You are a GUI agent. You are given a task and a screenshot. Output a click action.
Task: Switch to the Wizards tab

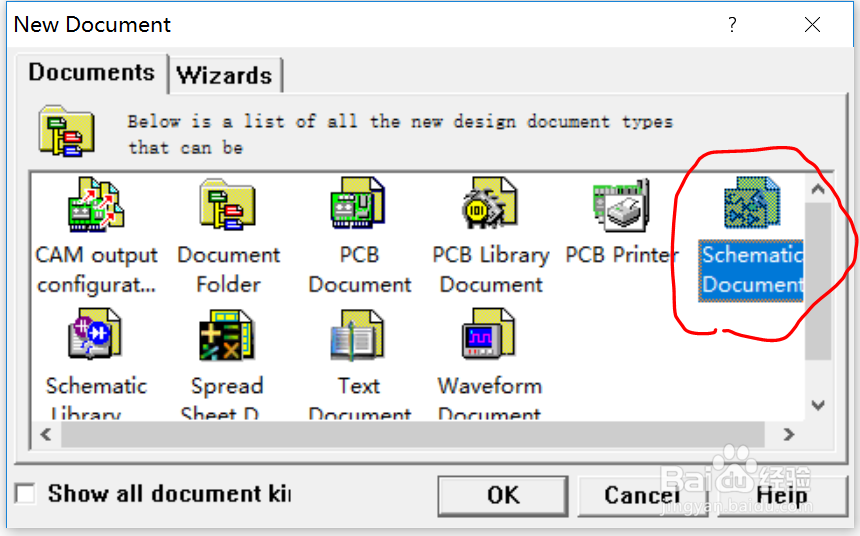pos(225,76)
